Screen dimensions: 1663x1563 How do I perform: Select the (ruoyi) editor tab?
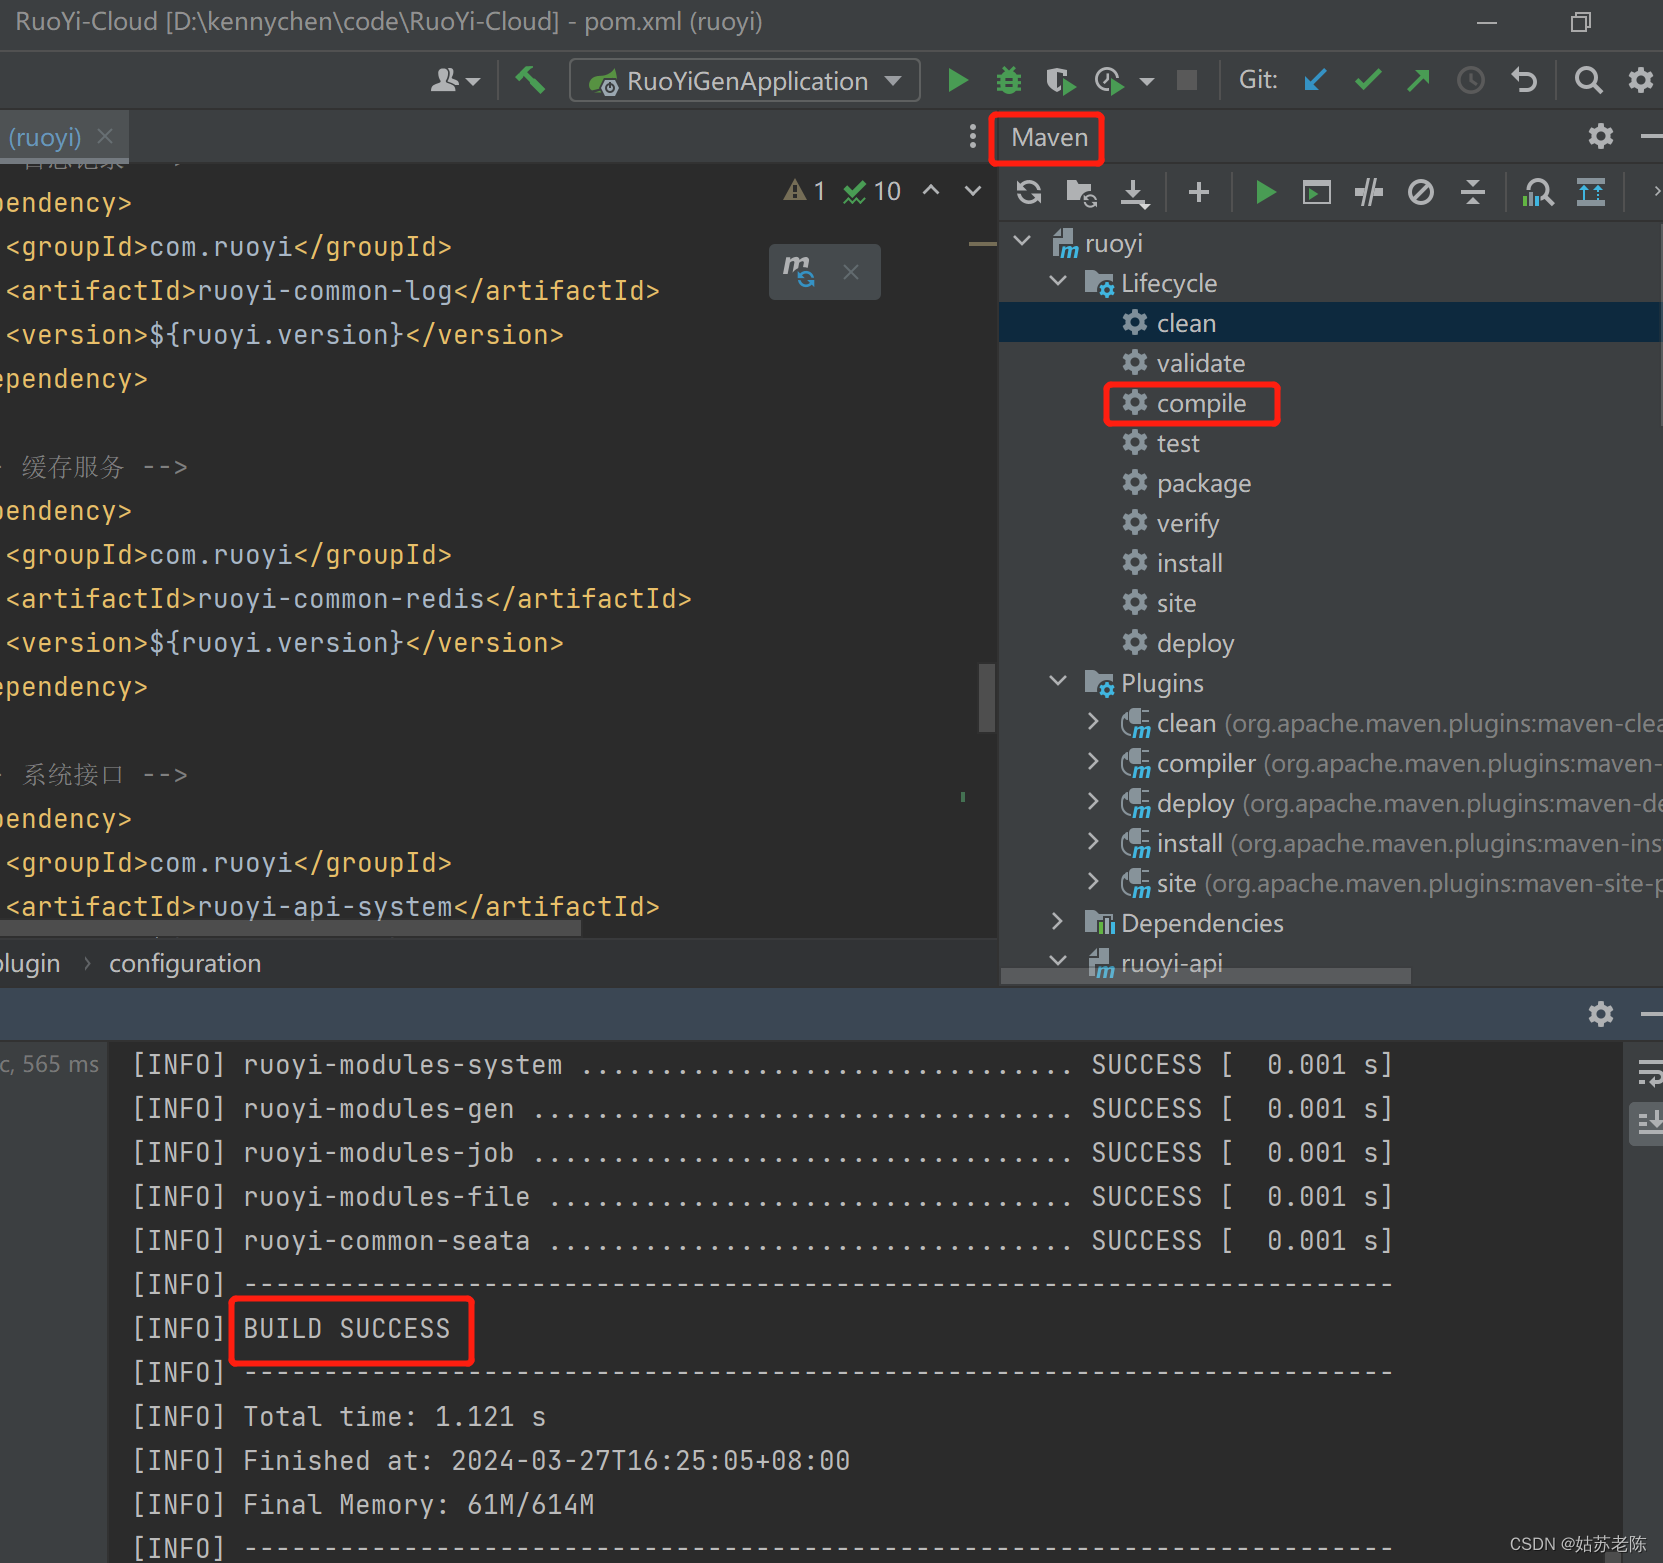coord(44,137)
